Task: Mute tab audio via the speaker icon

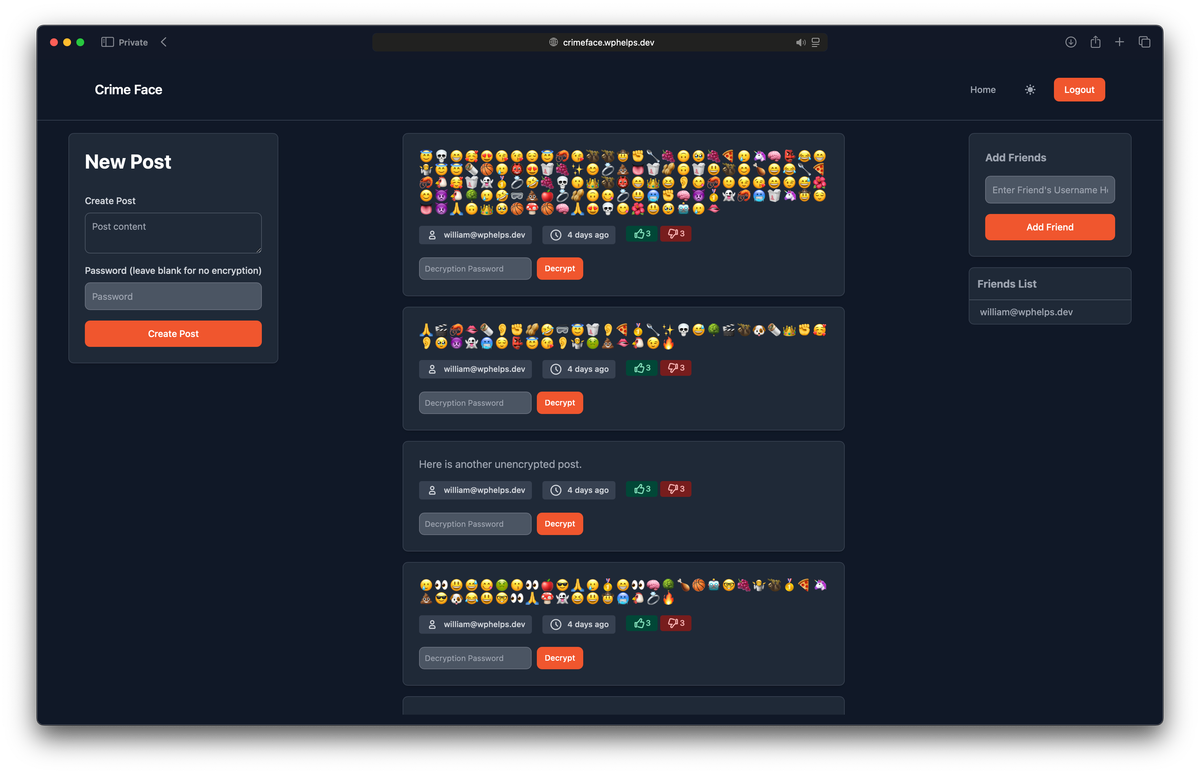Action: coord(800,42)
